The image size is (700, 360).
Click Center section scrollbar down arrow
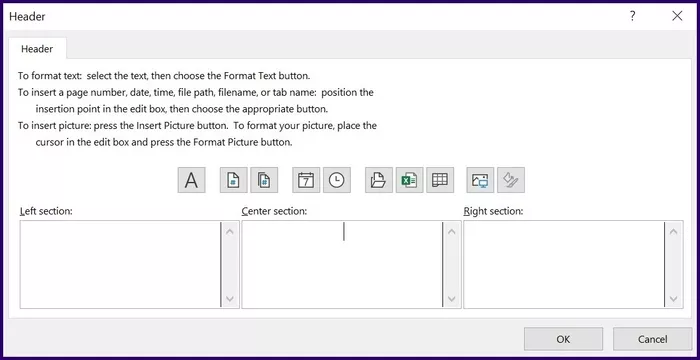pos(452,298)
